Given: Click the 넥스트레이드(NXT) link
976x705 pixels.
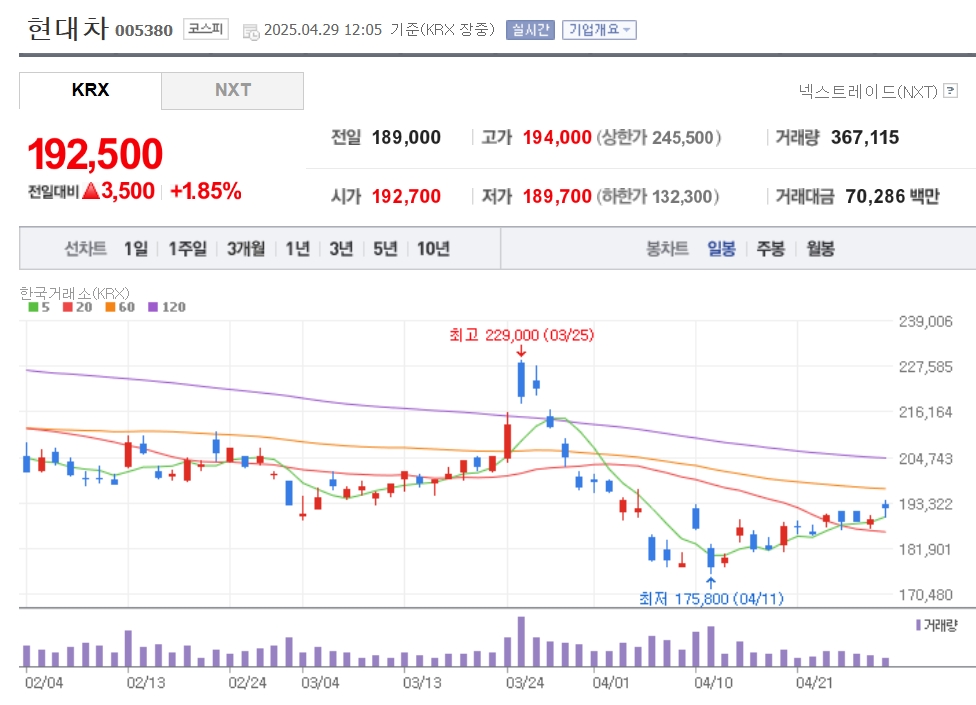Looking at the screenshot, I should pyautogui.click(x=868, y=91).
